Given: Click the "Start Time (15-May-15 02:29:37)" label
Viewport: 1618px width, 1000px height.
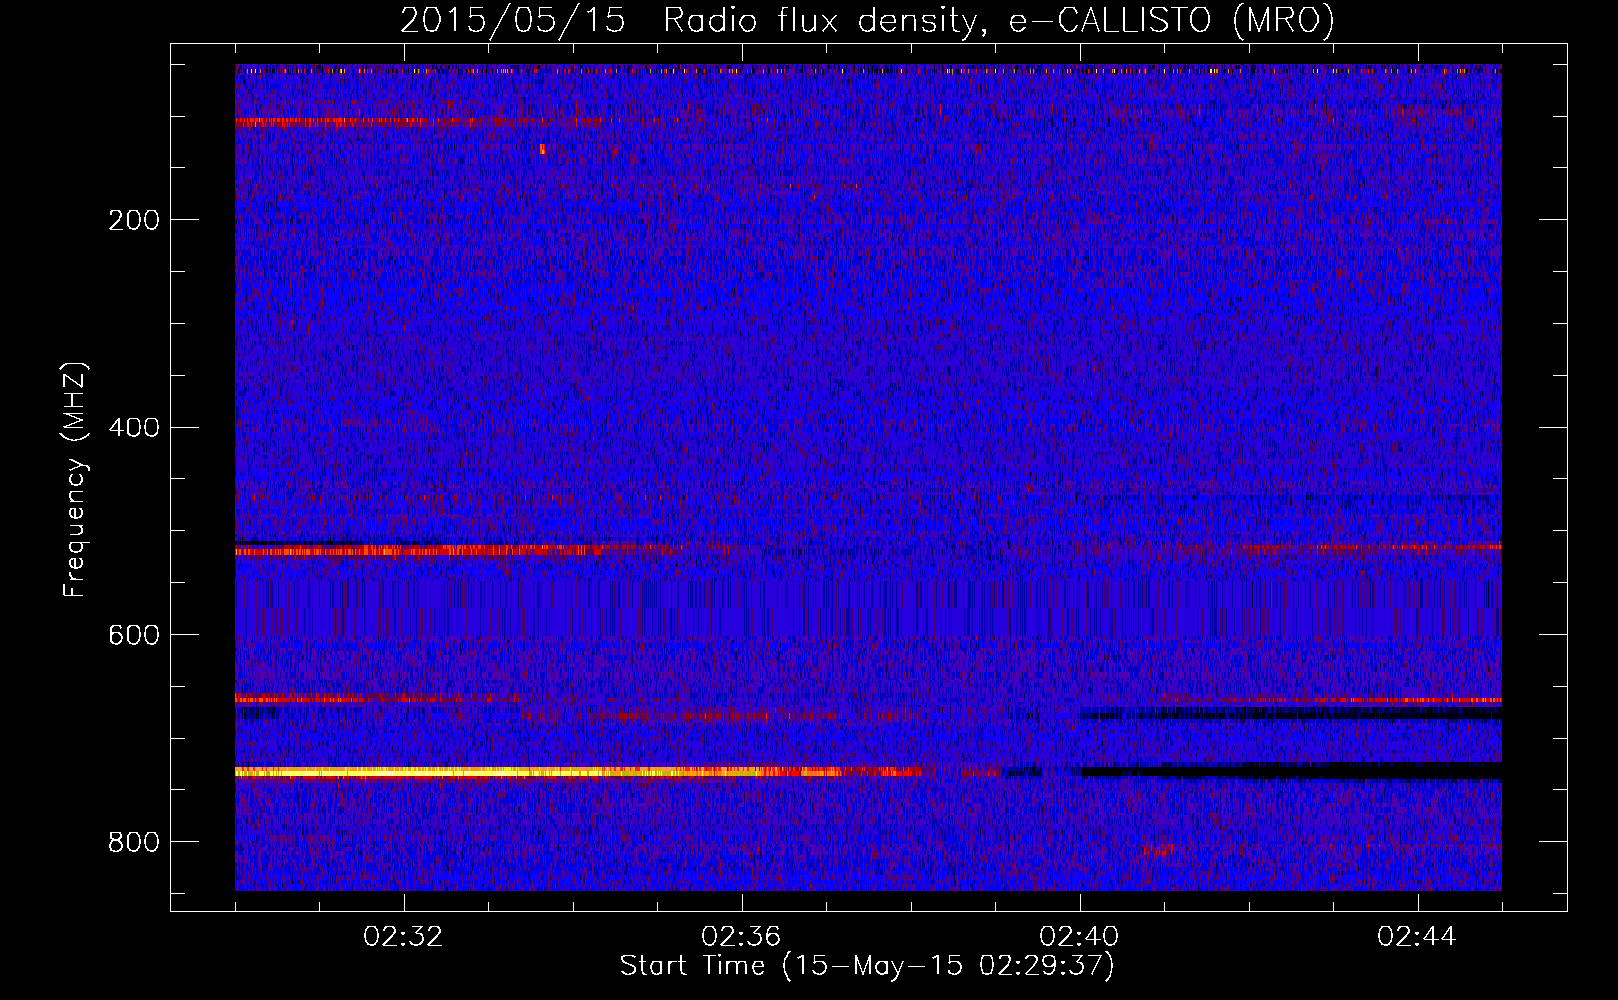Looking at the screenshot, I should (x=867, y=966).
